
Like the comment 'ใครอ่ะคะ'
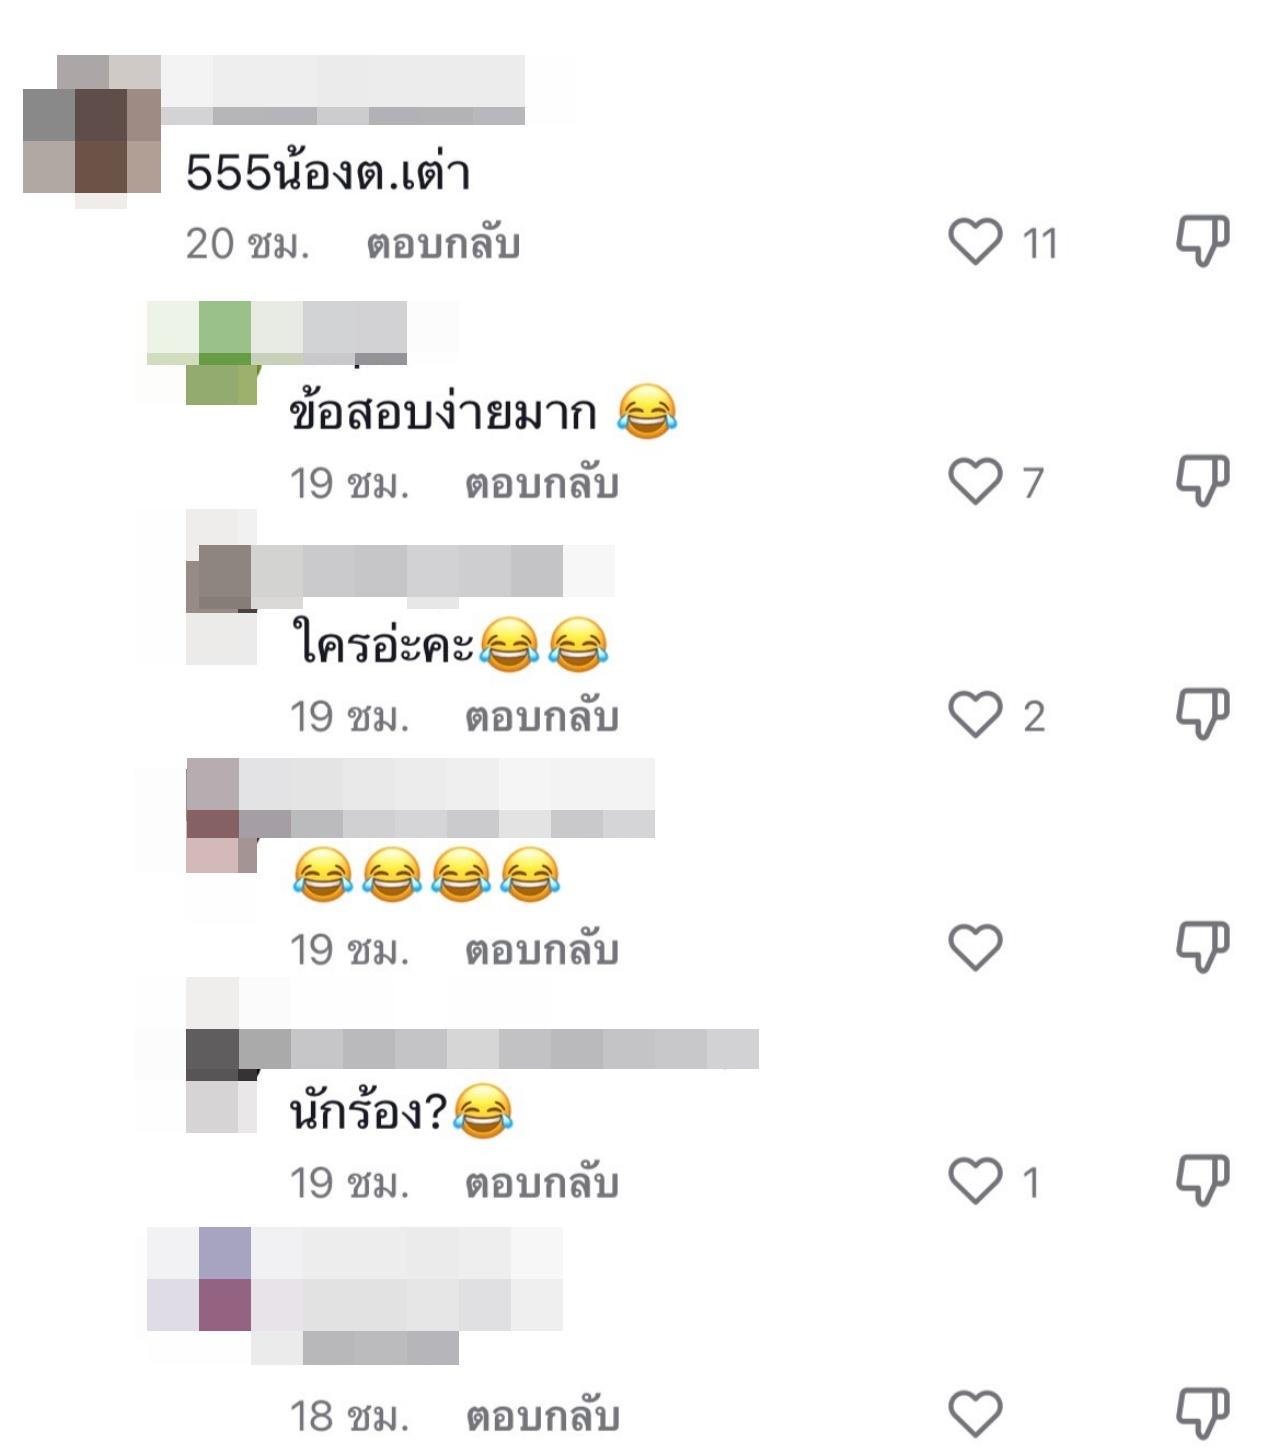click(975, 714)
